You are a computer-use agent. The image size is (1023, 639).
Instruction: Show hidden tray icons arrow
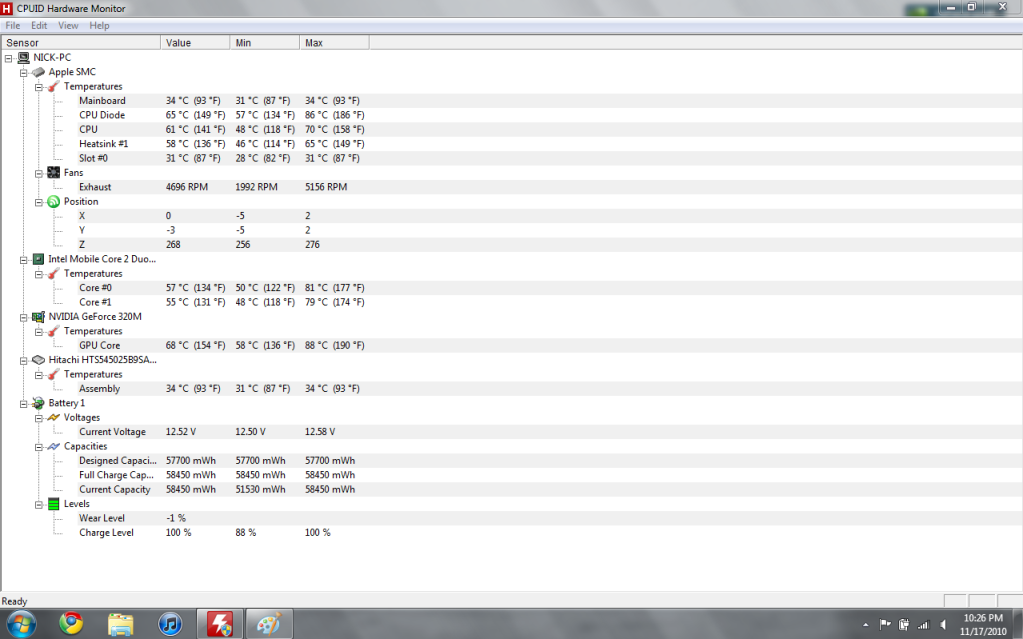tap(866, 625)
